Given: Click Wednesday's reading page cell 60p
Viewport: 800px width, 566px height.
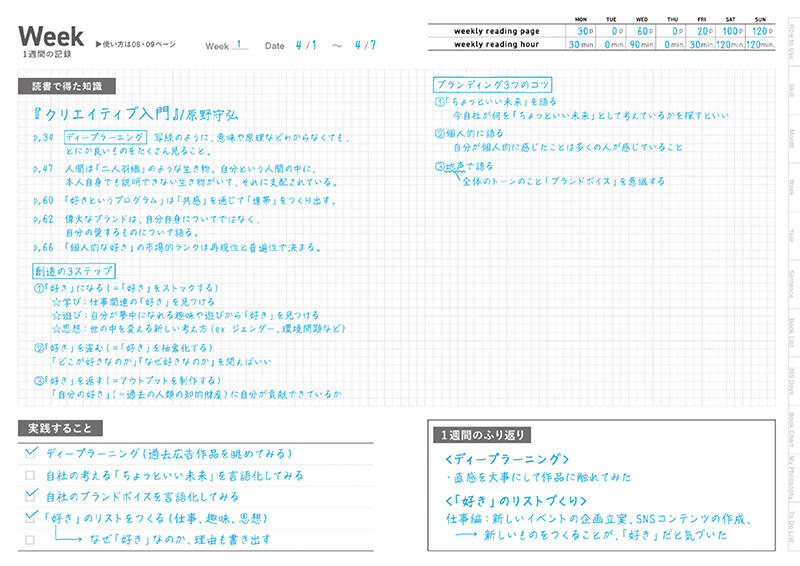Looking at the screenshot, I should [641, 31].
